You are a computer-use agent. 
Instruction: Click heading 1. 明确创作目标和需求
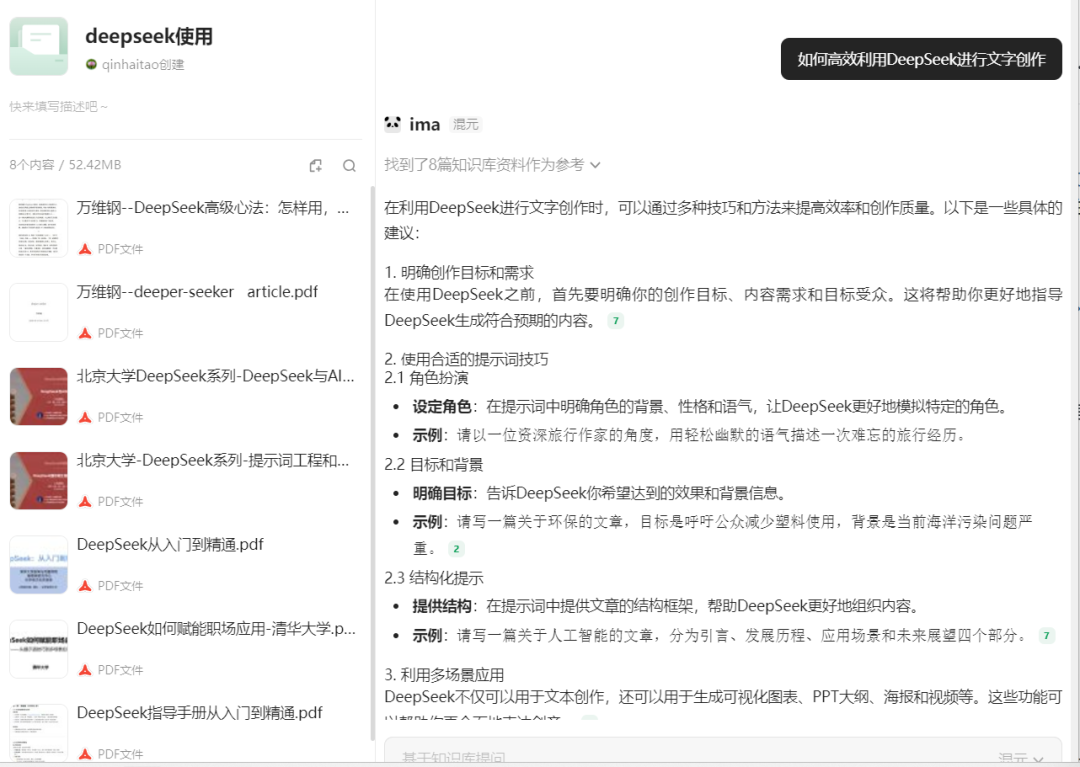(x=459, y=273)
